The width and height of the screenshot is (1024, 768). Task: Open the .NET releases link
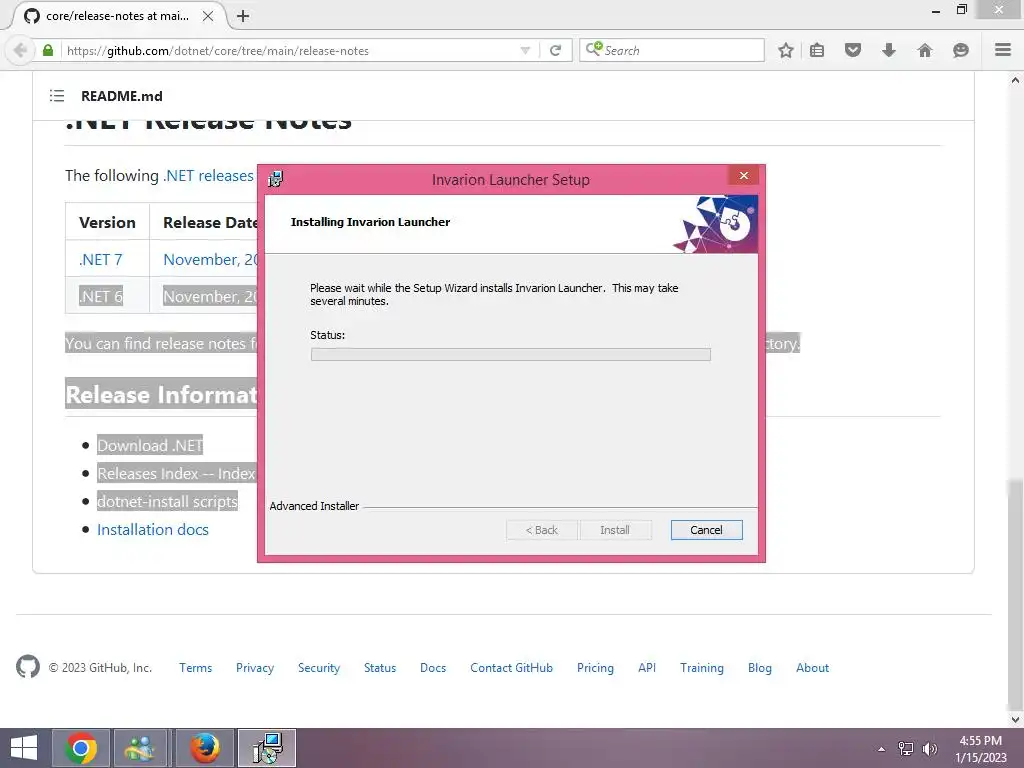208,176
